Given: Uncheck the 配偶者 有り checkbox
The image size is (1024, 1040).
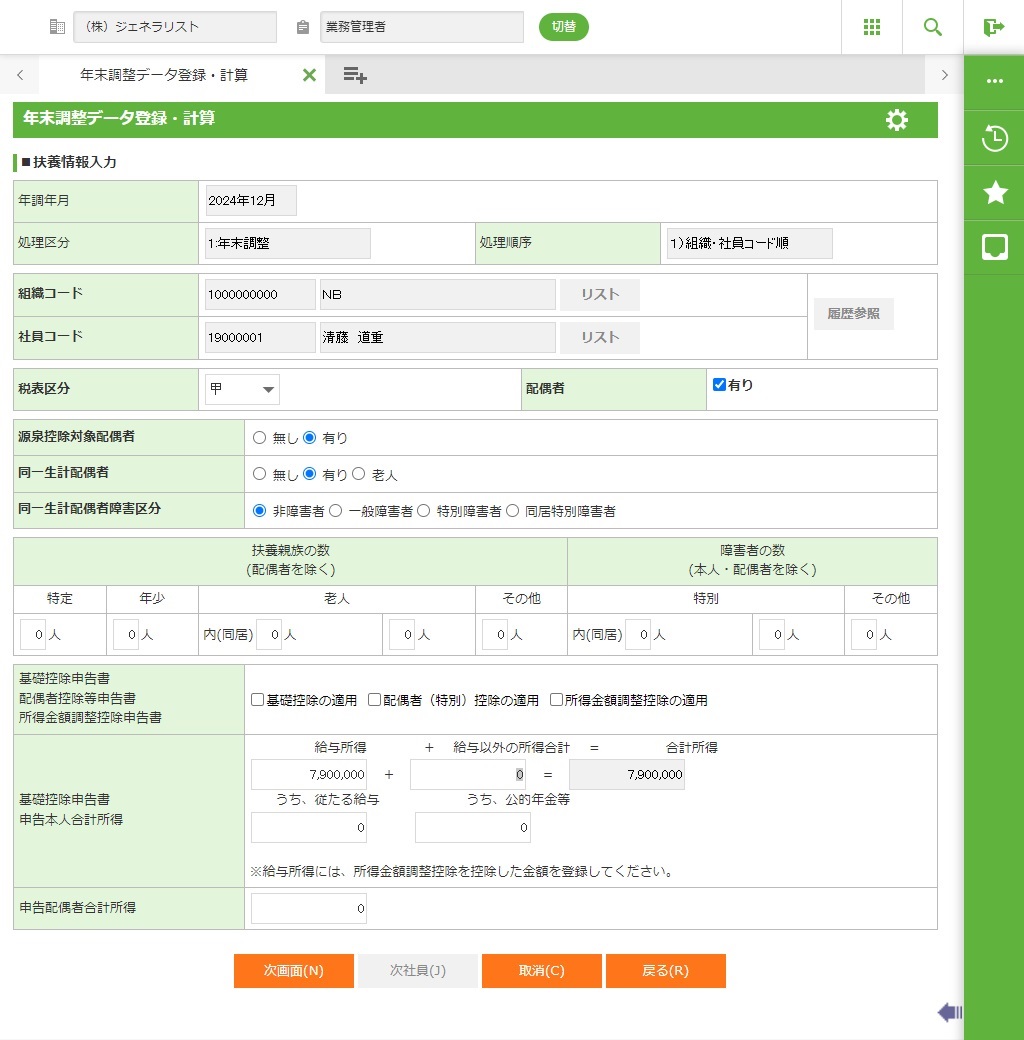Looking at the screenshot, I should 719,385.
